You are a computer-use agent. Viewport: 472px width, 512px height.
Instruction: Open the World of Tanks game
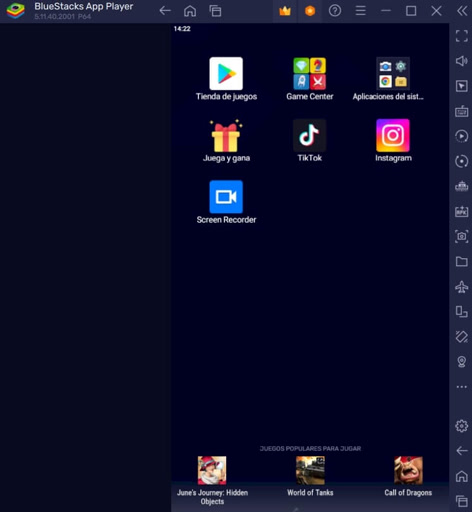pos(310,470)
